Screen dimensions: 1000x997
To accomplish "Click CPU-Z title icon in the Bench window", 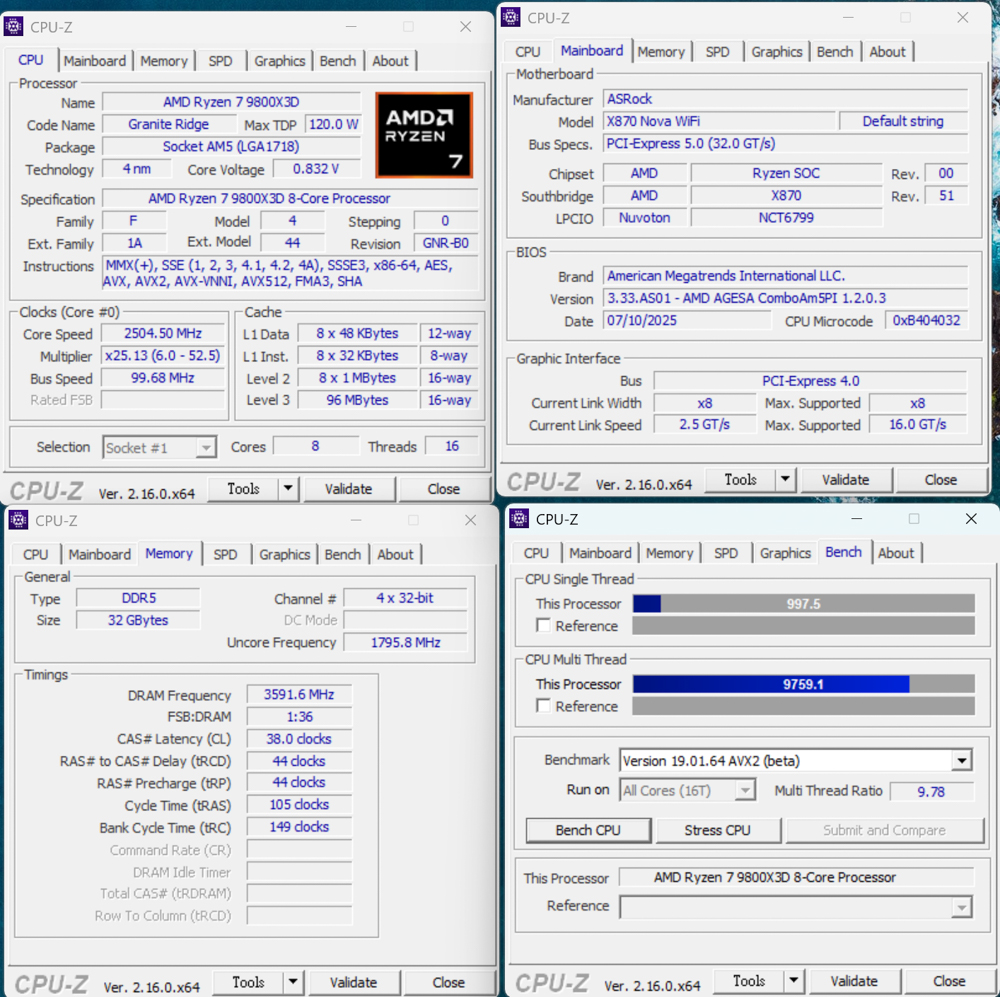I will (x=519, y=519).
